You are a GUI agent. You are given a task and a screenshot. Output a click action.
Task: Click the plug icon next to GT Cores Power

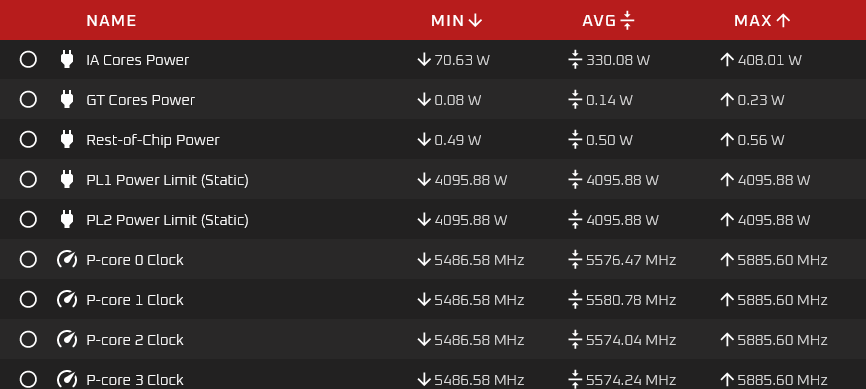pos(67,99)
